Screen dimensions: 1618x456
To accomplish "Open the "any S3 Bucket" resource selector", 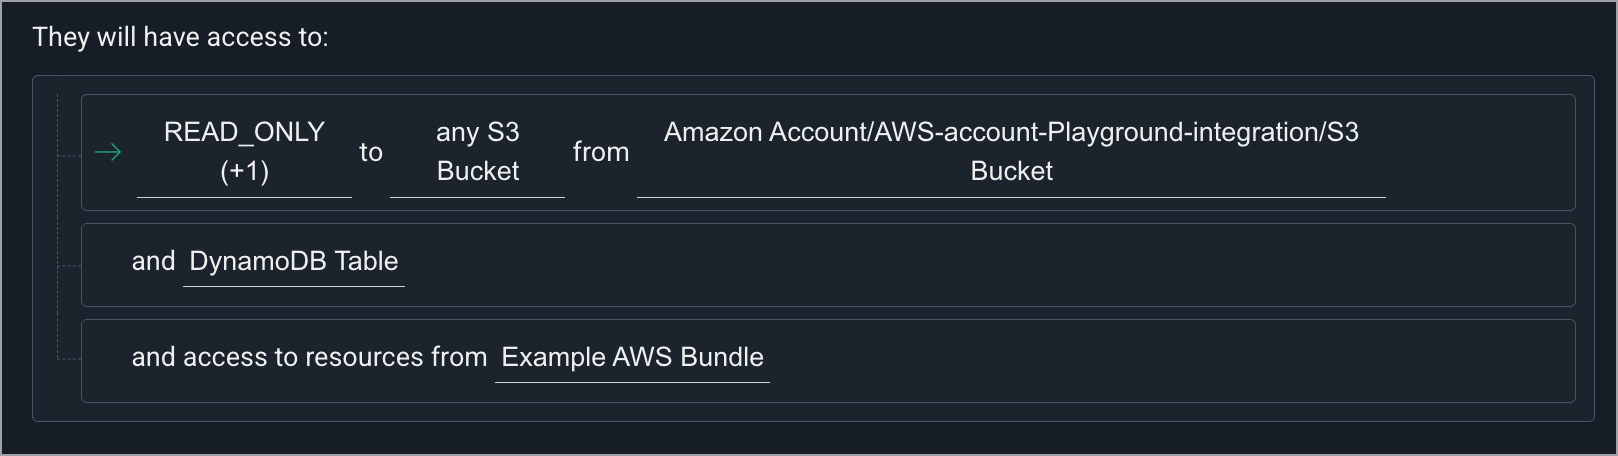I will pos(477,152).
